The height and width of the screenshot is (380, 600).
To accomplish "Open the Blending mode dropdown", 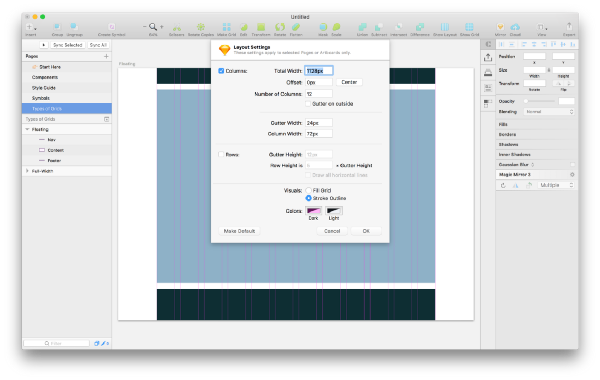I will 549,112.
